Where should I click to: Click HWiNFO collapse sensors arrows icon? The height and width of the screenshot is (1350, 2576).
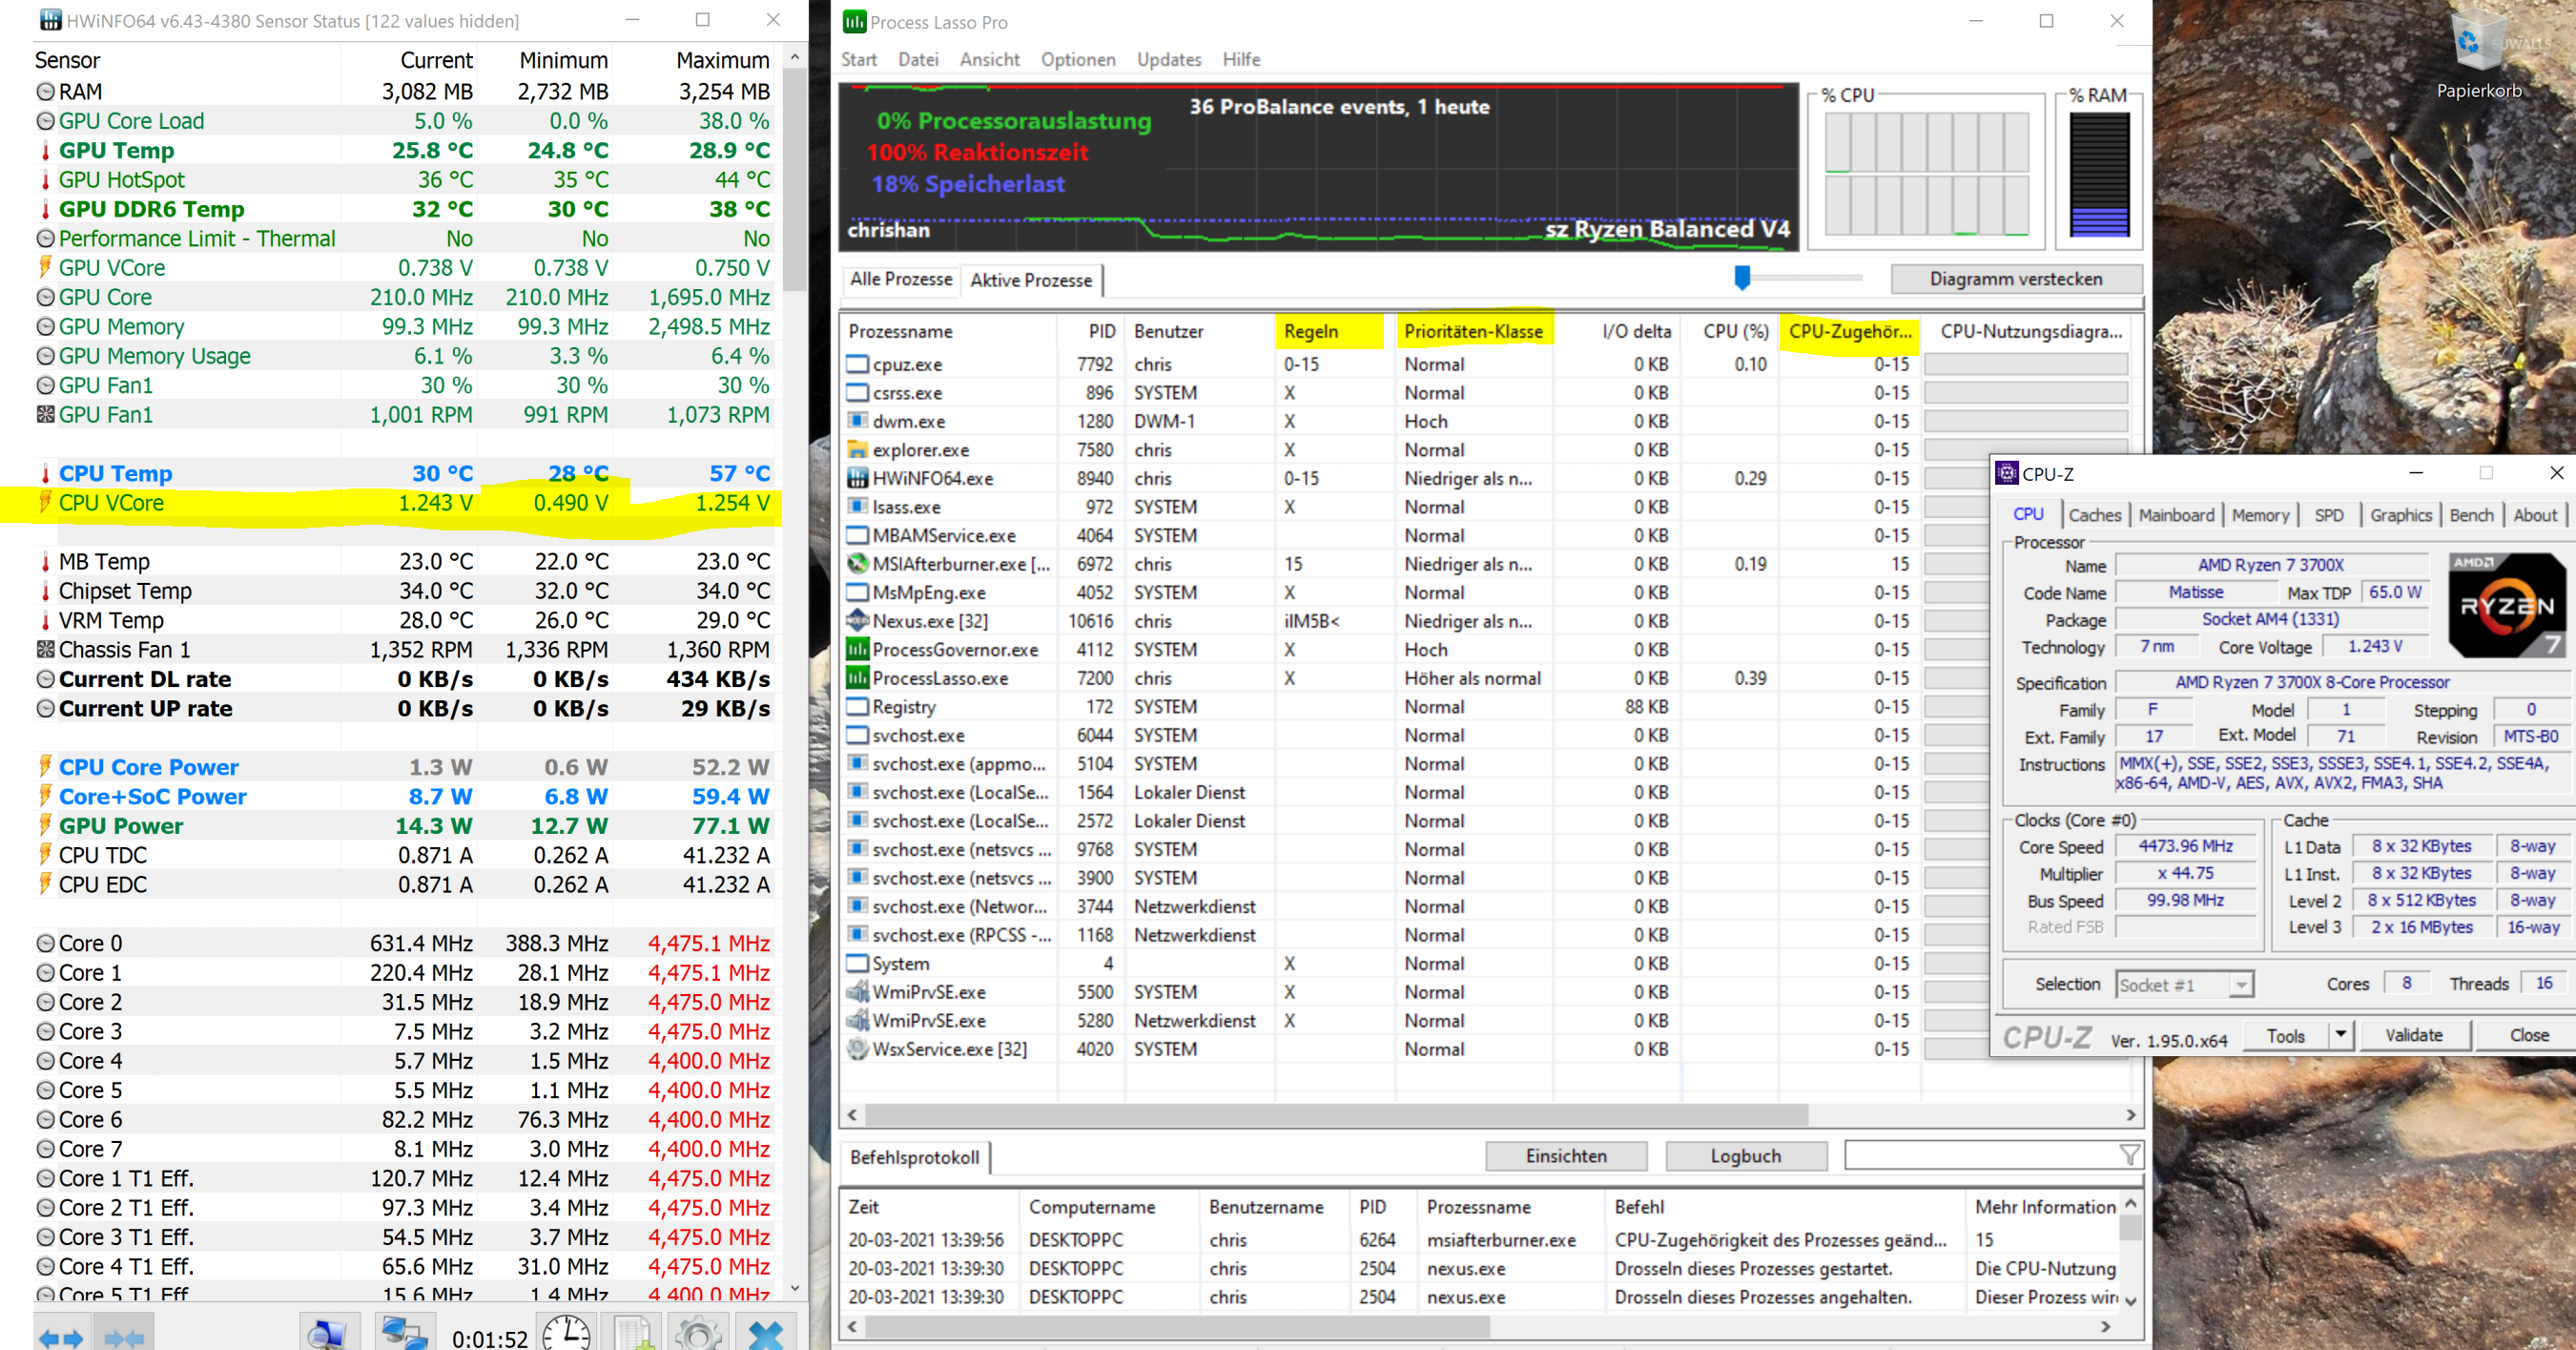(x=124, y=1337)
